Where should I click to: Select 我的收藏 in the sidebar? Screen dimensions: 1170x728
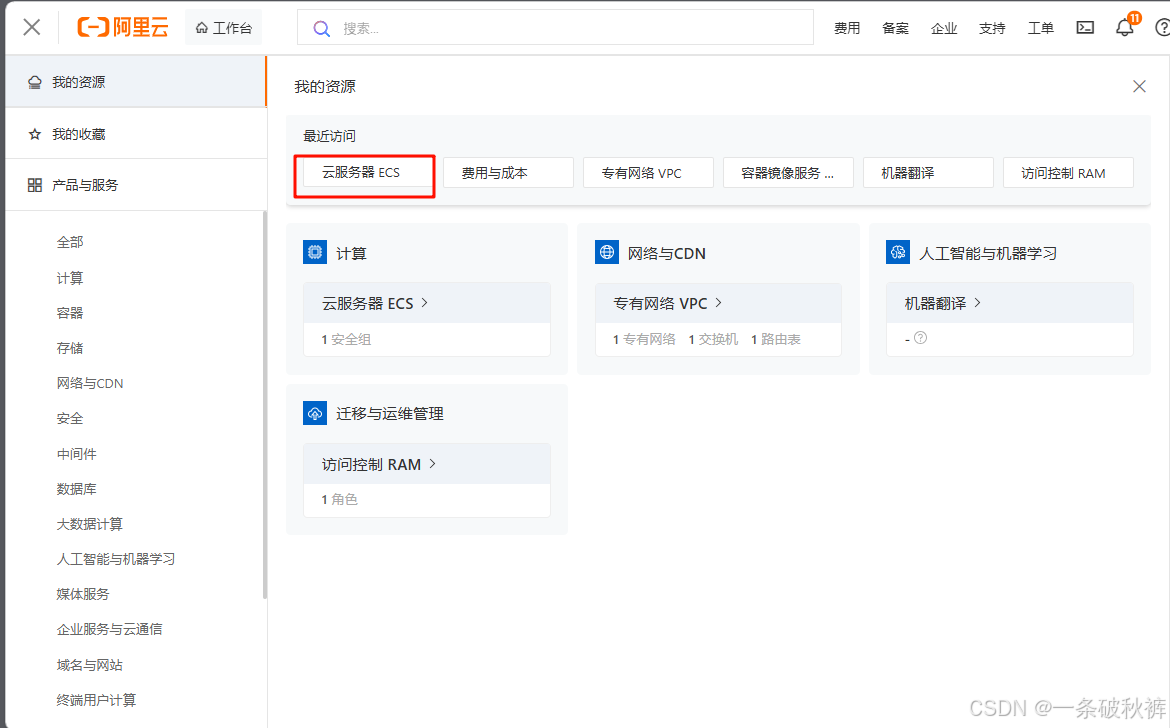135,134
